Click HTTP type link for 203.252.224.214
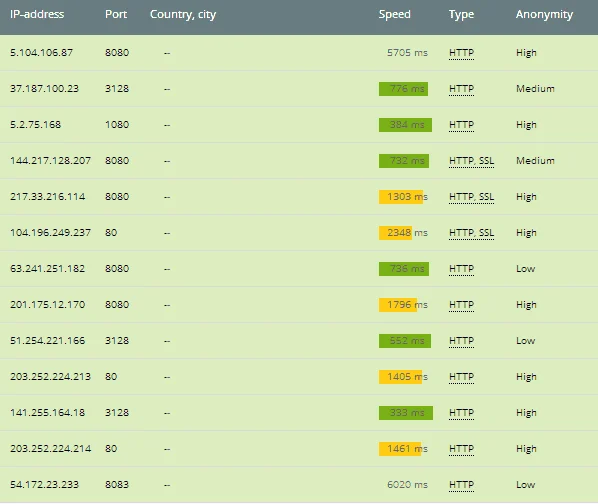 (x=461, y=449)
